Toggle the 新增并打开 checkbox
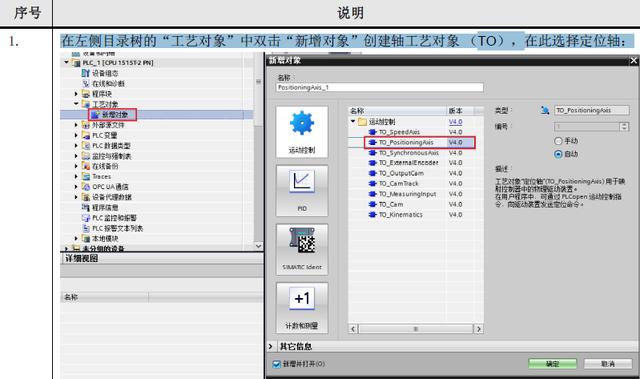This screenshot has width=640, height=379. (276, 363)
